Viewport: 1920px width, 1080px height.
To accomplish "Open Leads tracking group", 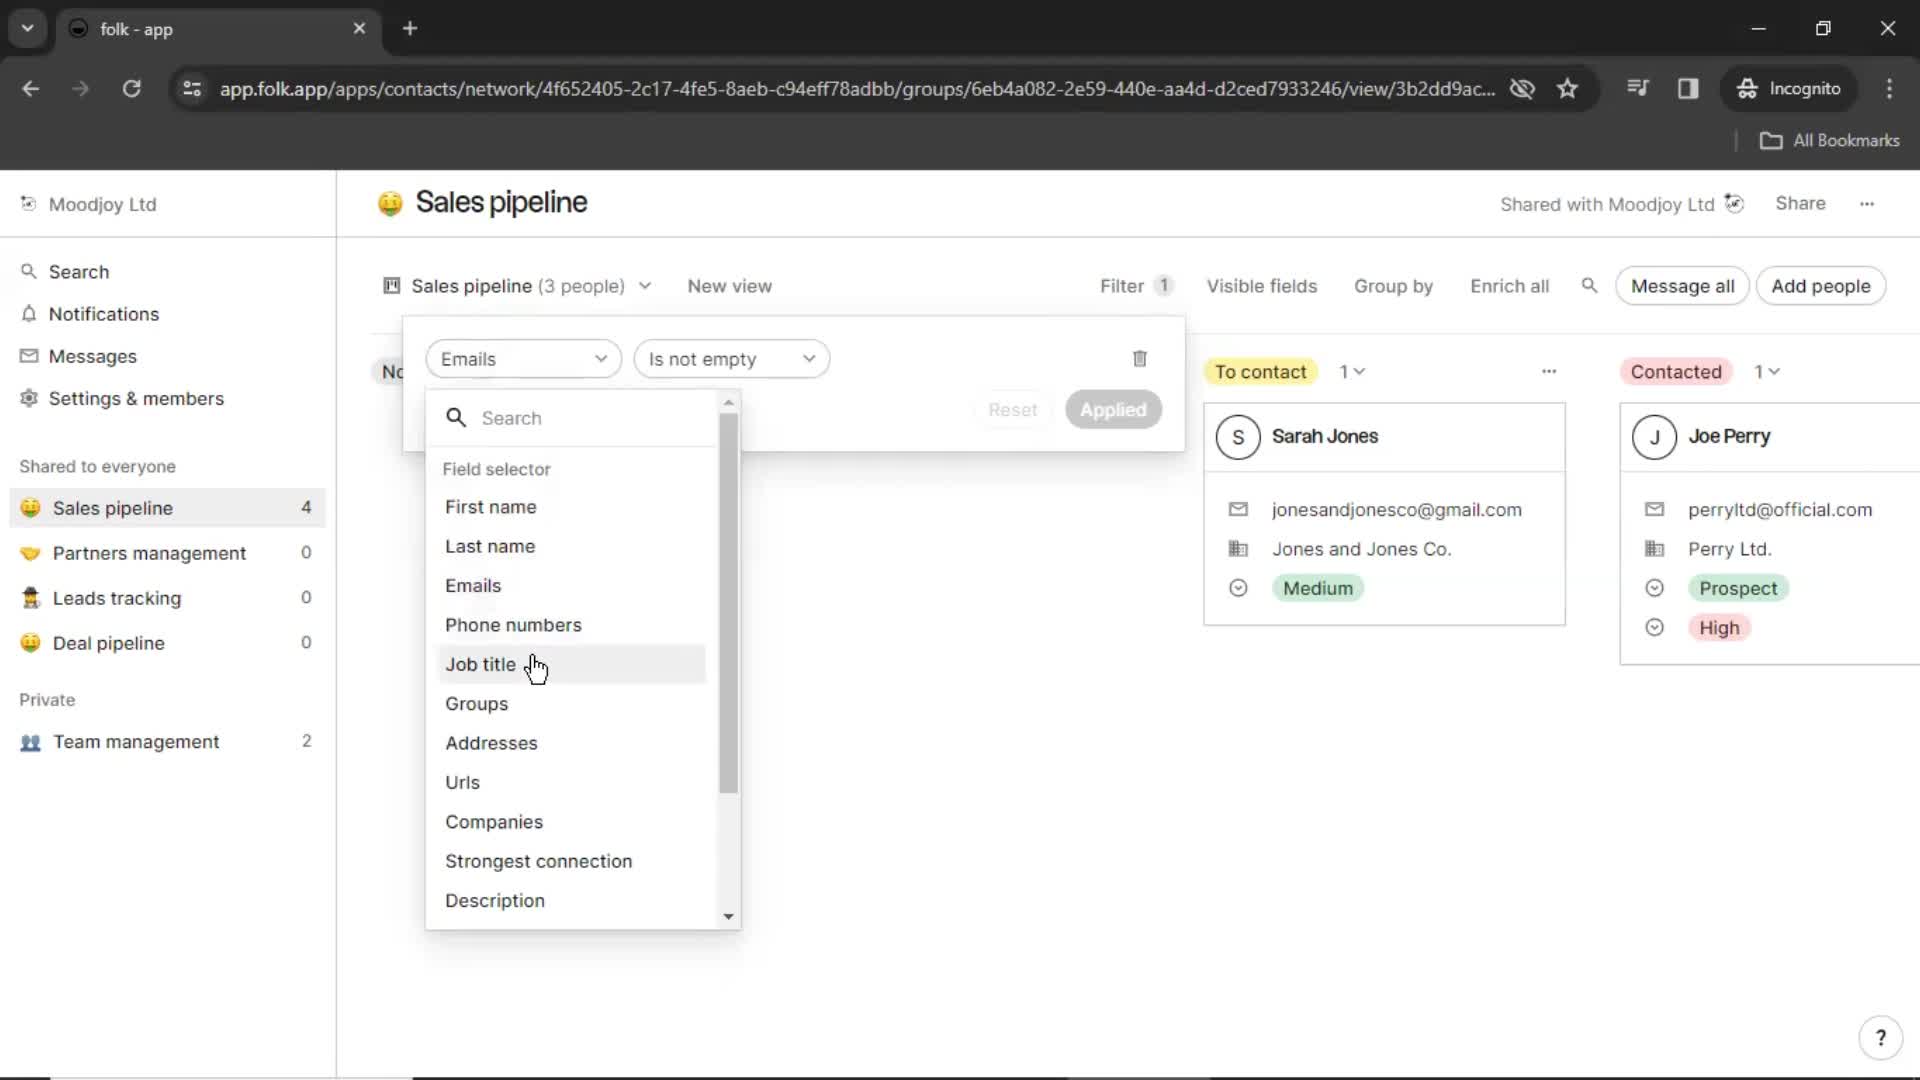I will pyautogui.click(x=168, y=598).
